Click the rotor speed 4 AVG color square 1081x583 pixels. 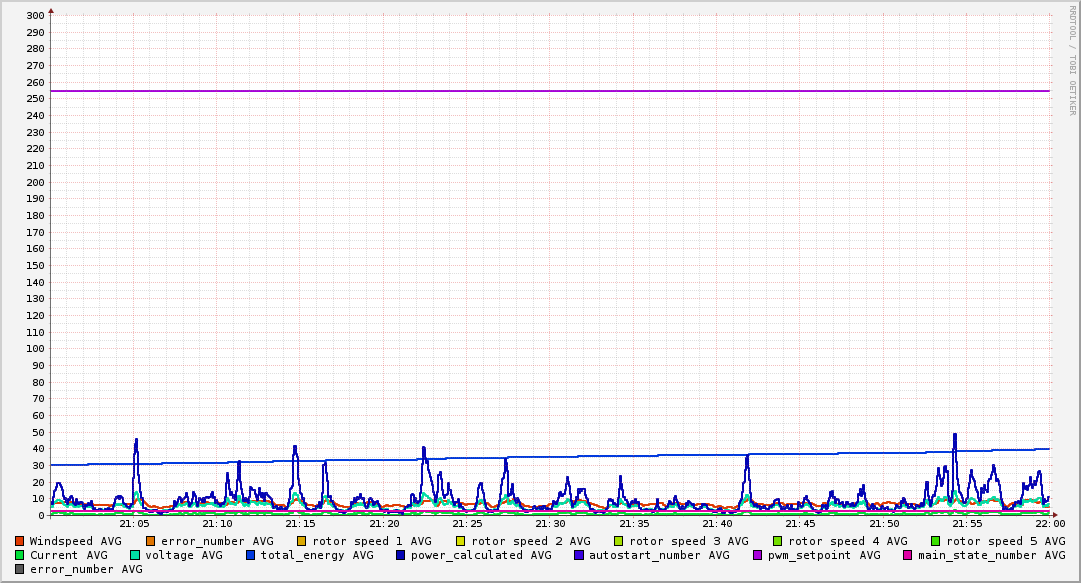click(x=777, y=541)
